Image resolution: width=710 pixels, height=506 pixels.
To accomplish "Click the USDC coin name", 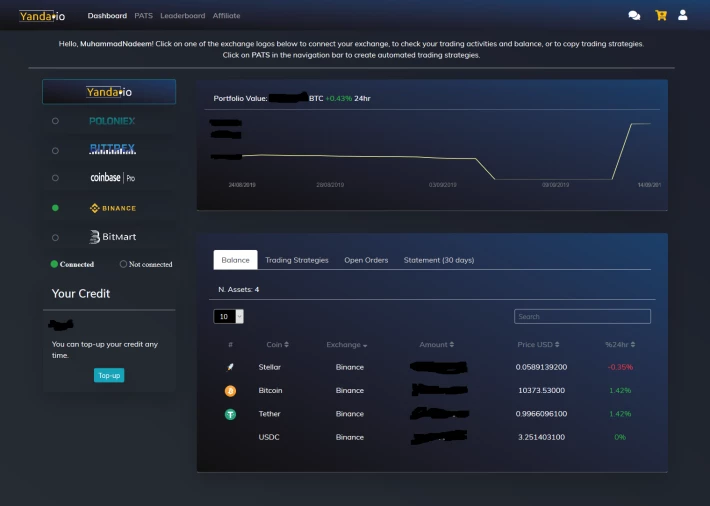I will pyautogui.click(x=269, y=437).
